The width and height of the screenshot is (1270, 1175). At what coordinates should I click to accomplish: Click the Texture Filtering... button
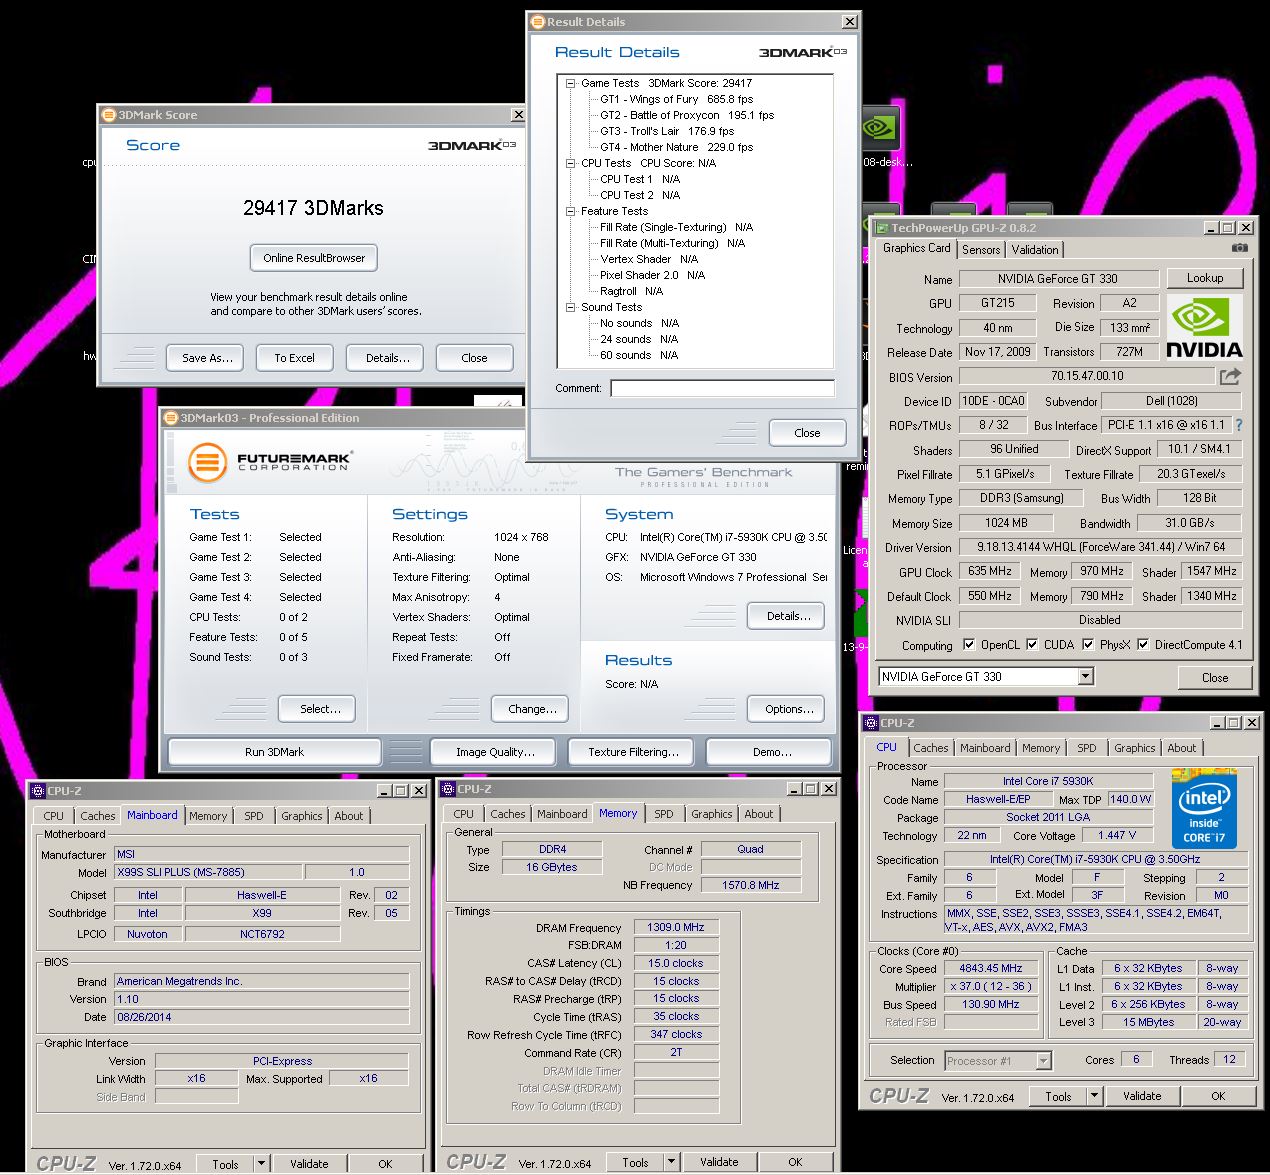coord(633,752)
